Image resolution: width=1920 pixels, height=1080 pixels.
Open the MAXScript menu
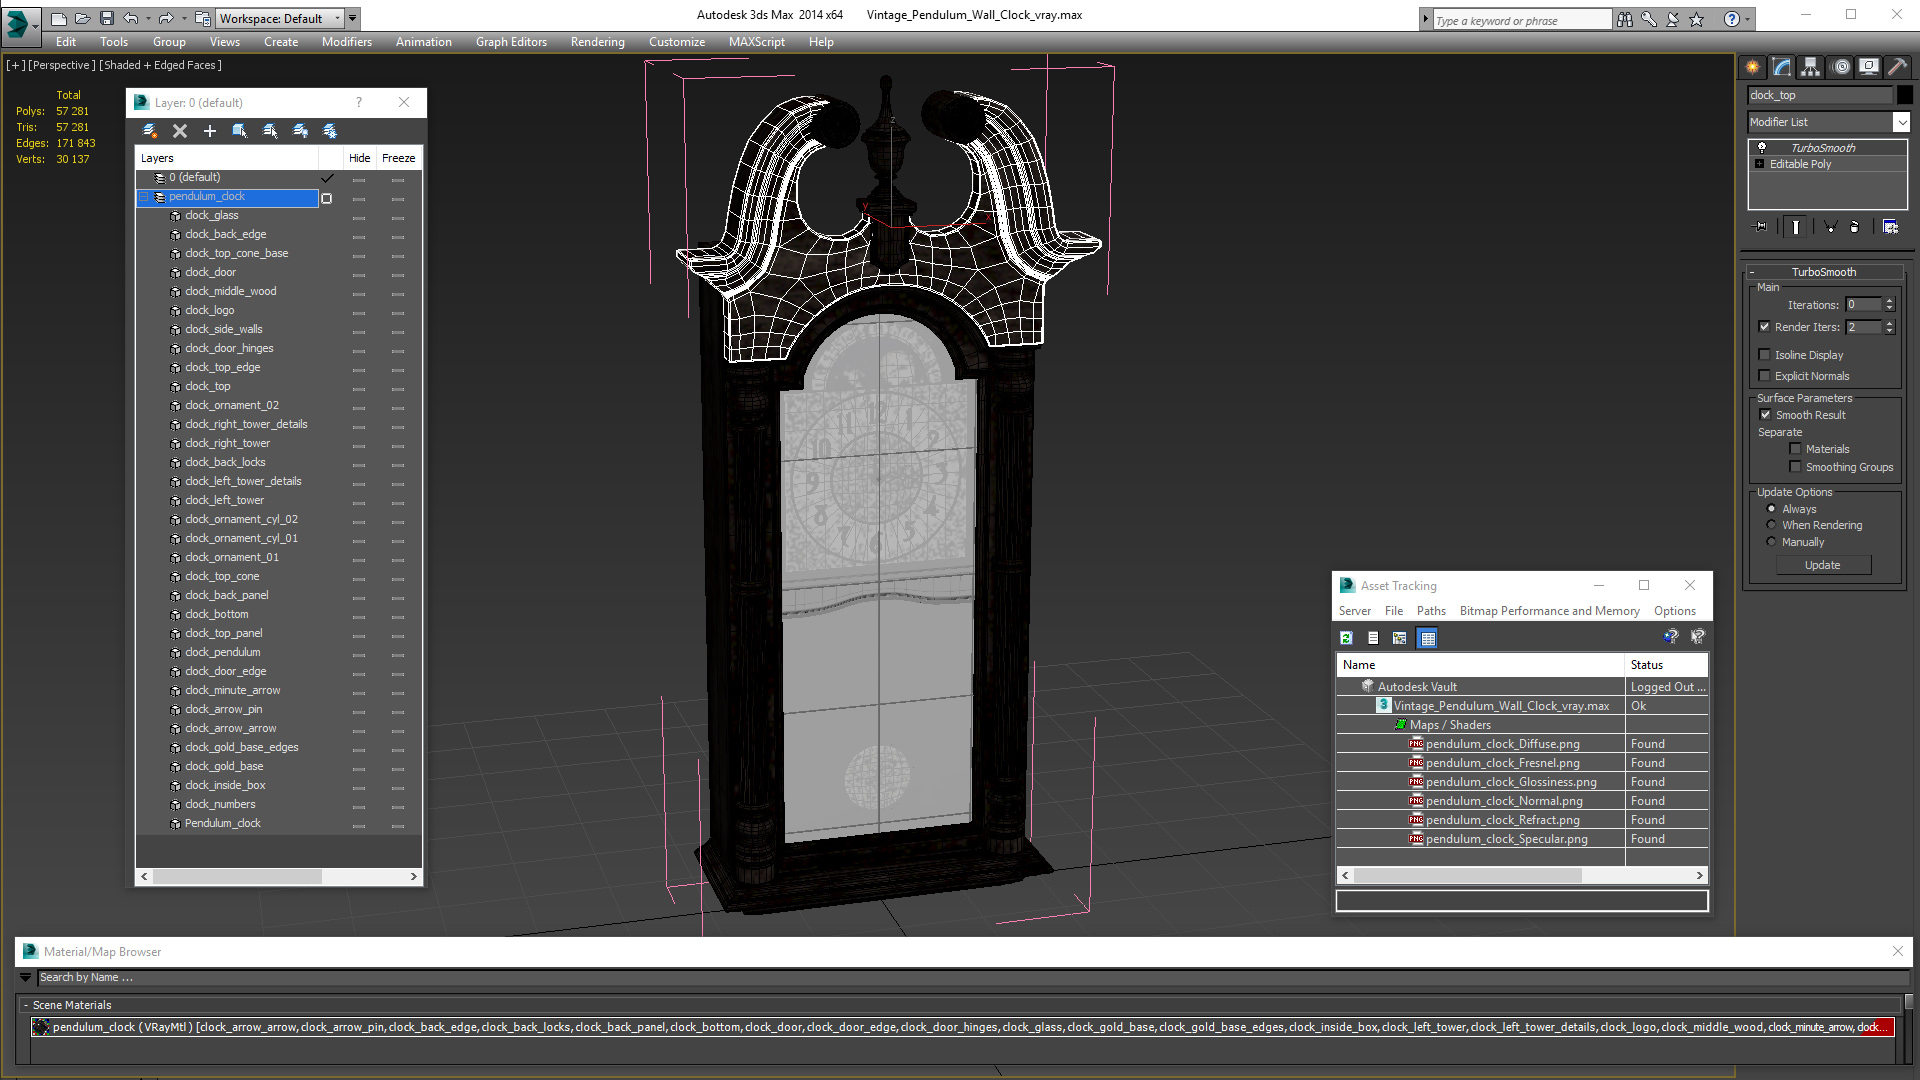point(756,42)
